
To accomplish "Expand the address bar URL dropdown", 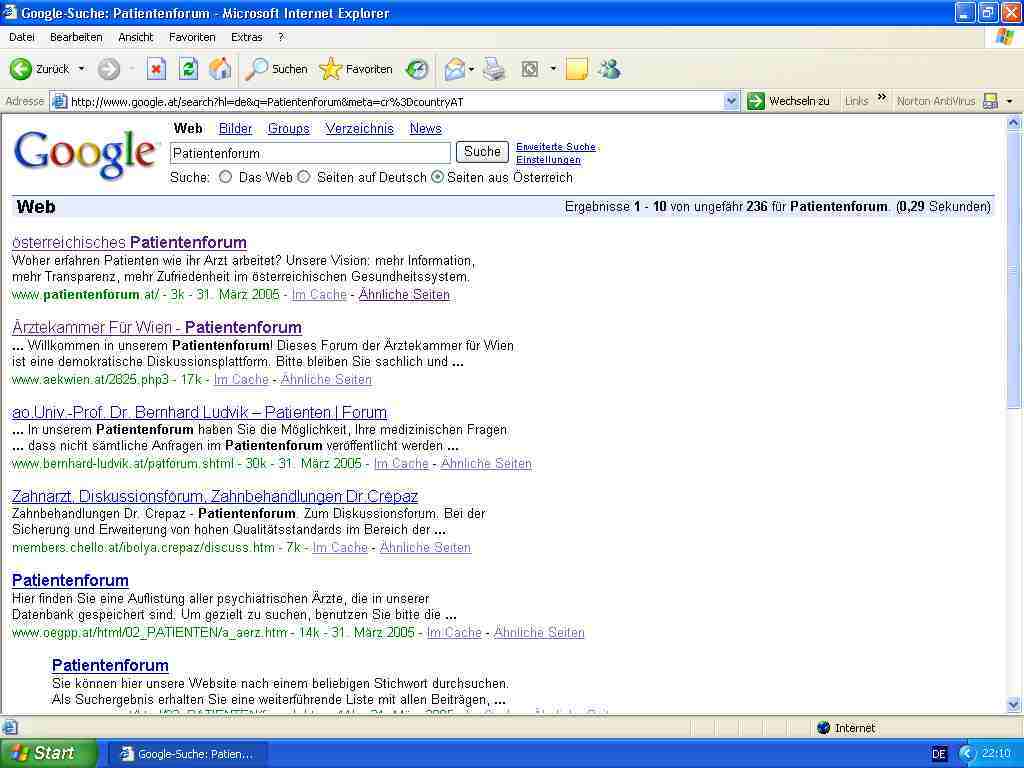I will (731, 101).
